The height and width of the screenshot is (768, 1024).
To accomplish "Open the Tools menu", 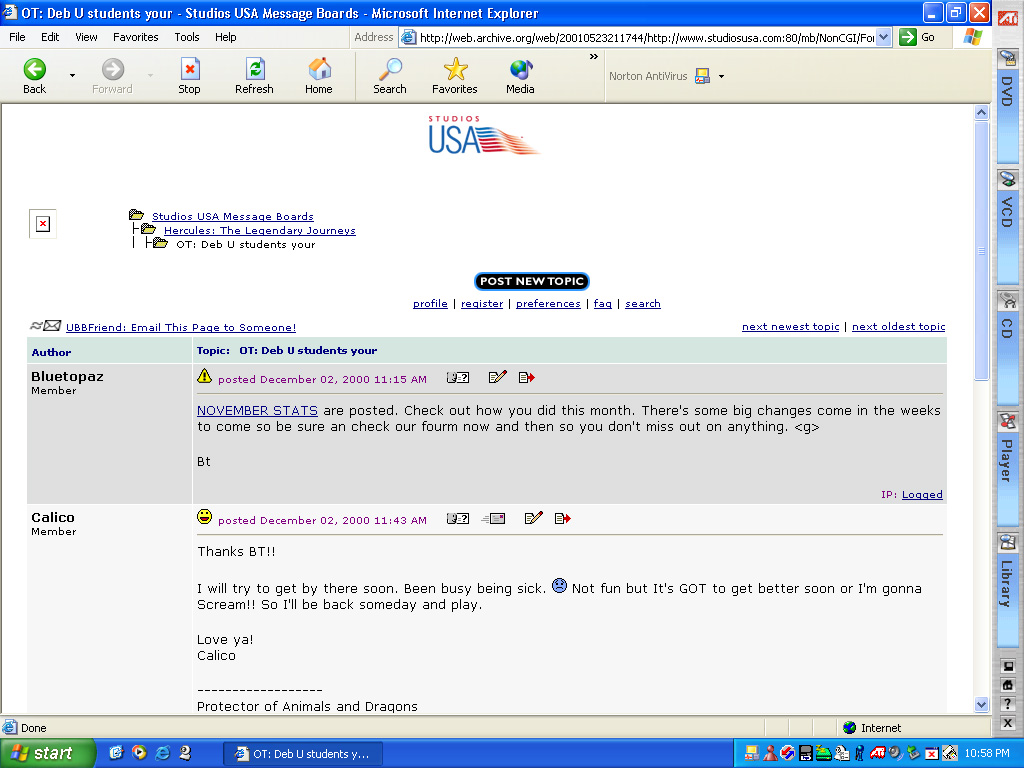I will click(187, 37).
